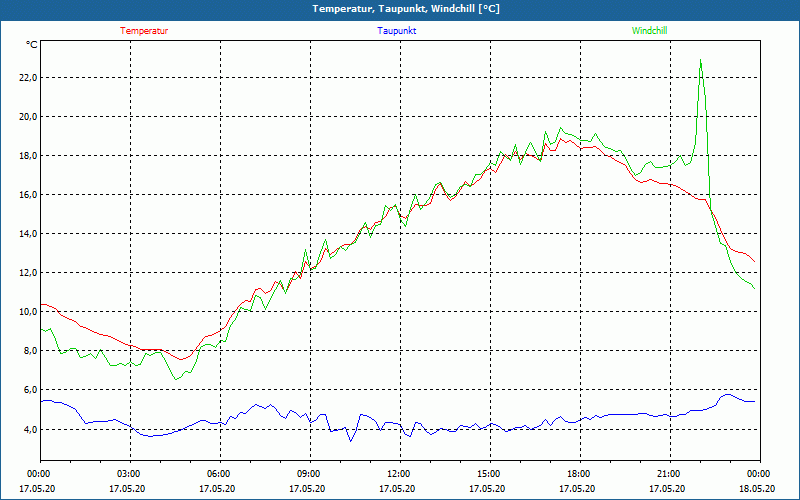
Task: Click the green Windchill legend label
Action: (x=649, y=31)
